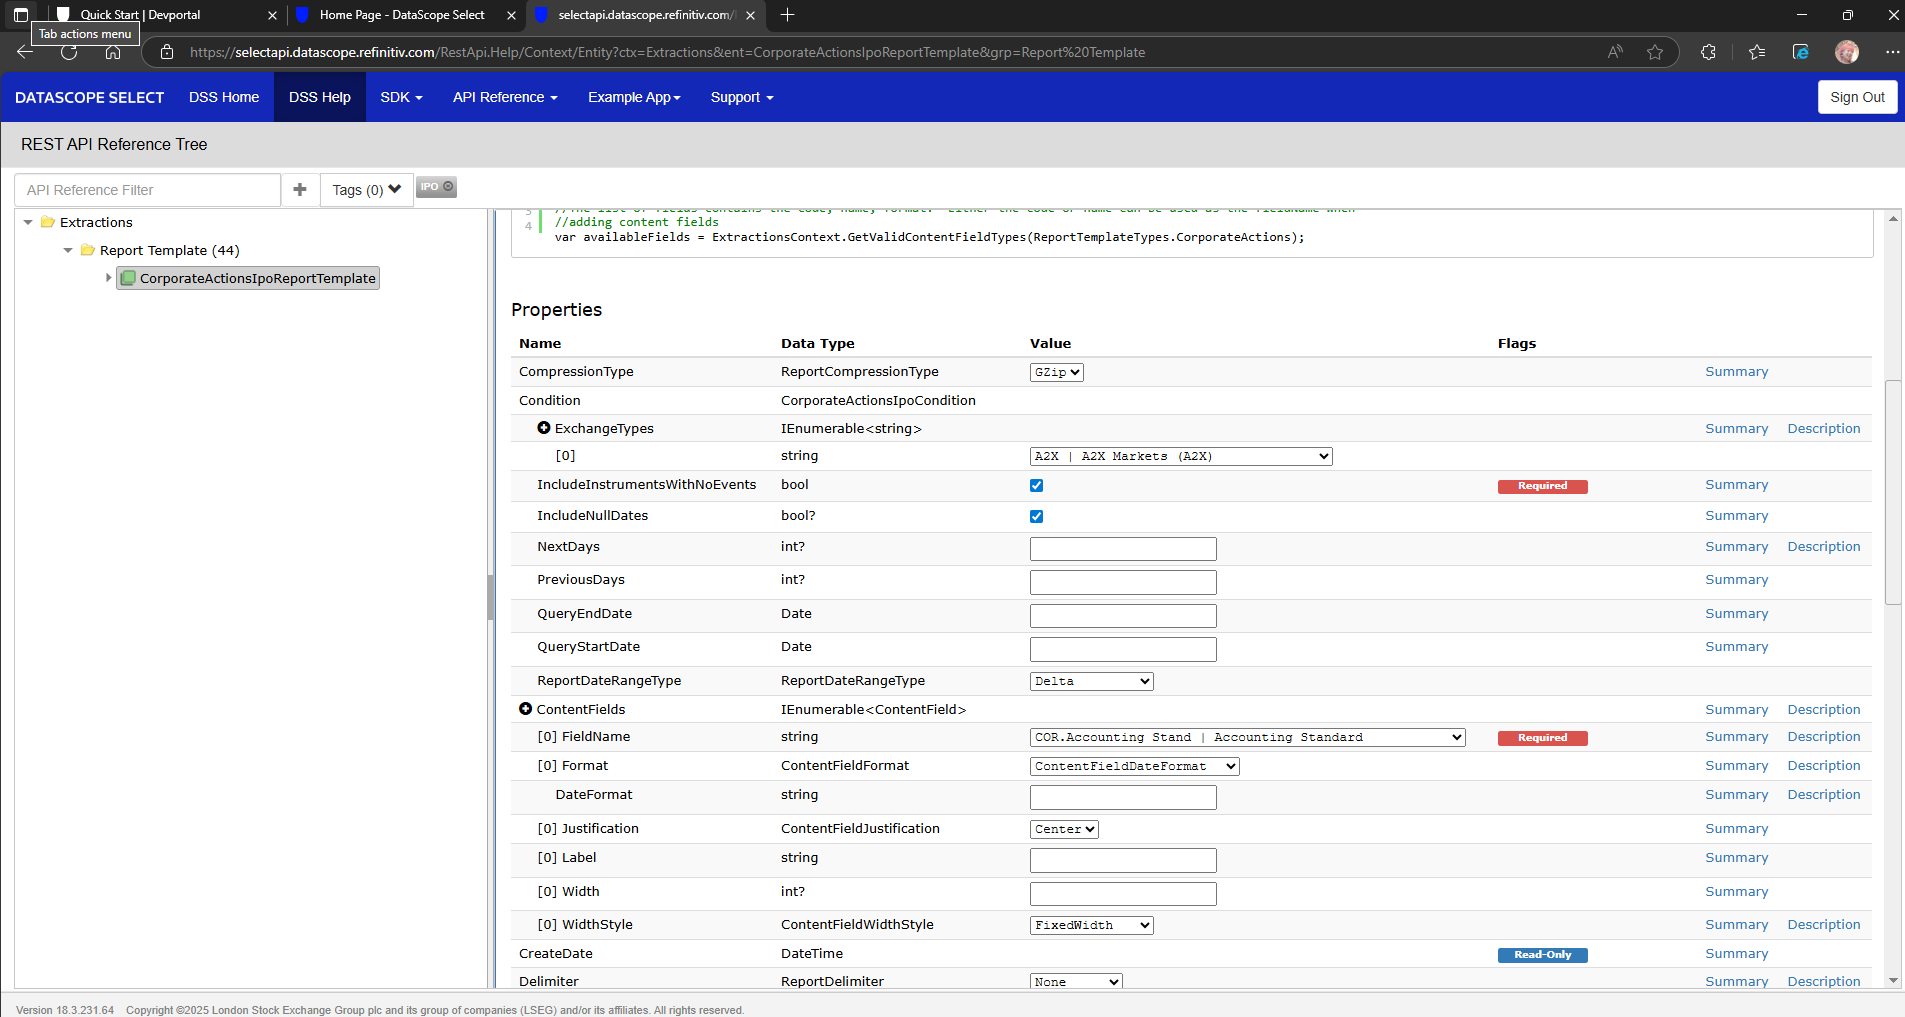Open the Justification Center dropdown
Viewport: 1905px width, 1017px height.
1064,829
